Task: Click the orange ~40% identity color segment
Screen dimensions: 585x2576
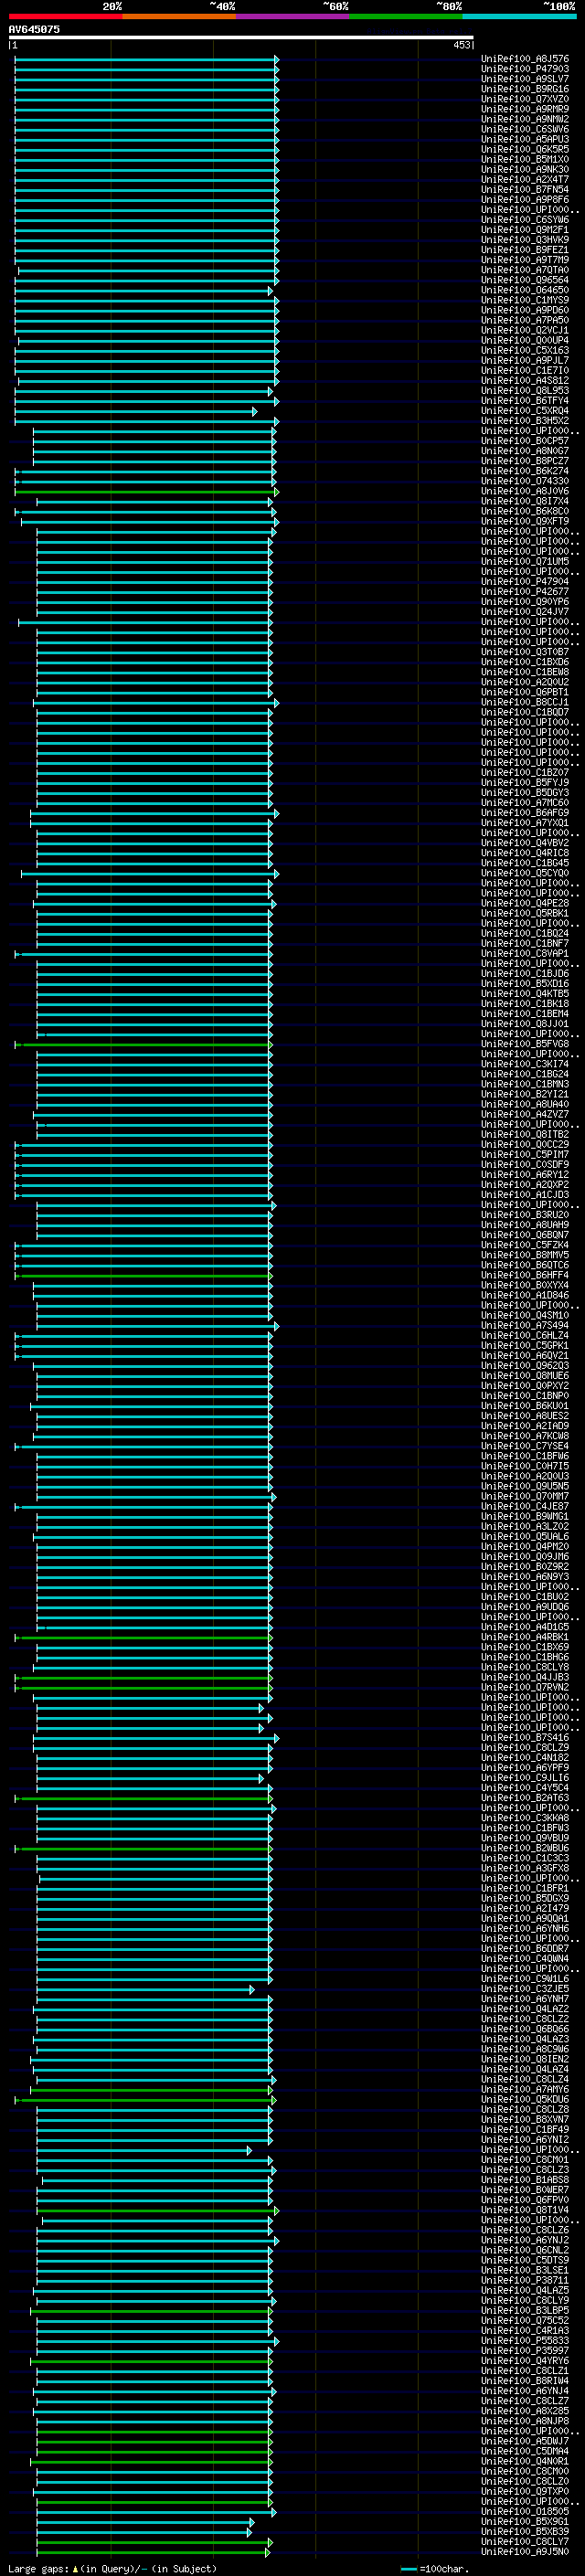Action: [x=178, y=17]
